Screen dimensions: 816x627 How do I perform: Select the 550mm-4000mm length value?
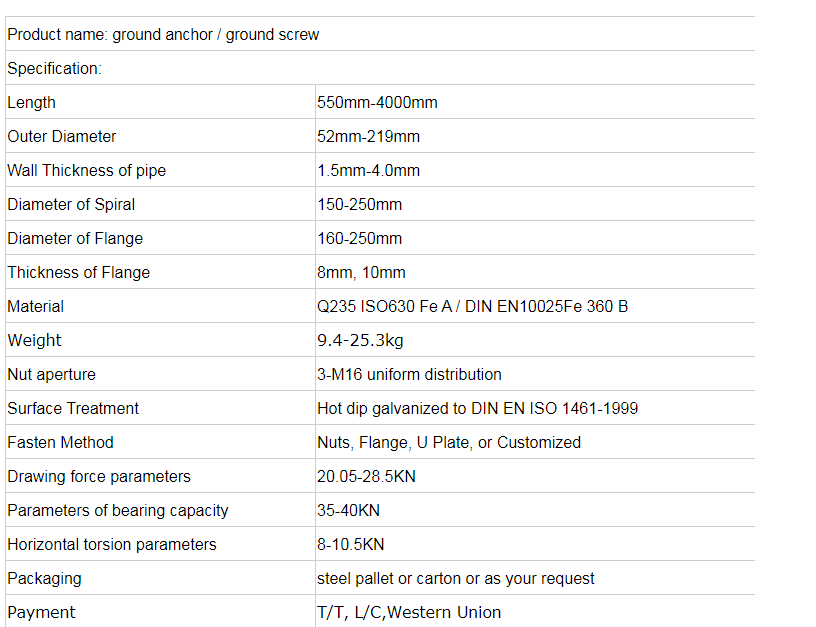[377, 103]
